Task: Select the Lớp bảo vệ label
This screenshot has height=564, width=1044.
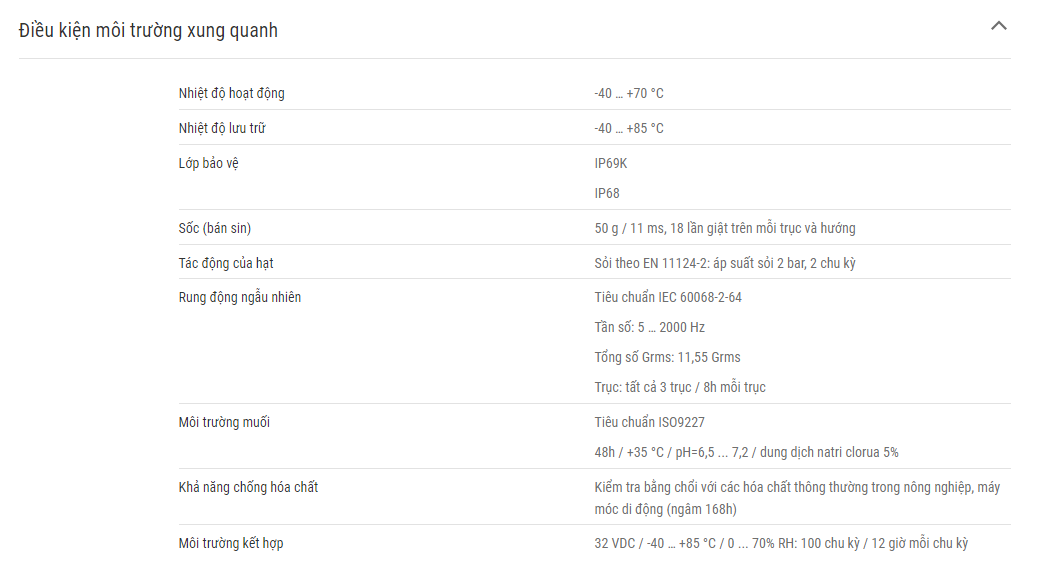Action: click(208, 163)
